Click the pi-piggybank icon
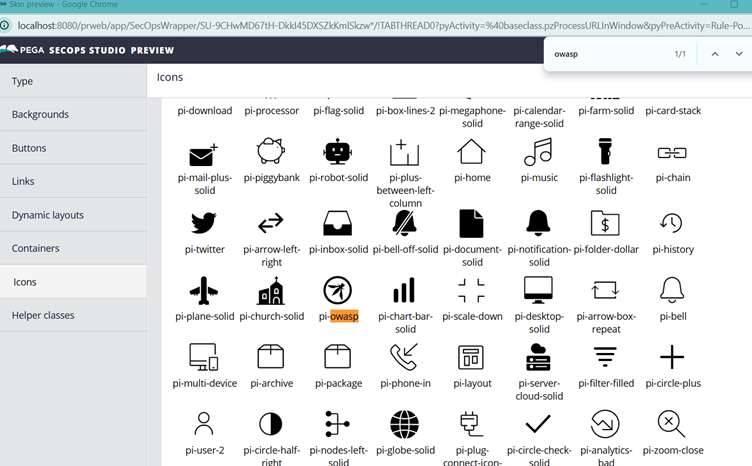The height and width of the screenshot is (466, 752). click(x=271, y=153)
